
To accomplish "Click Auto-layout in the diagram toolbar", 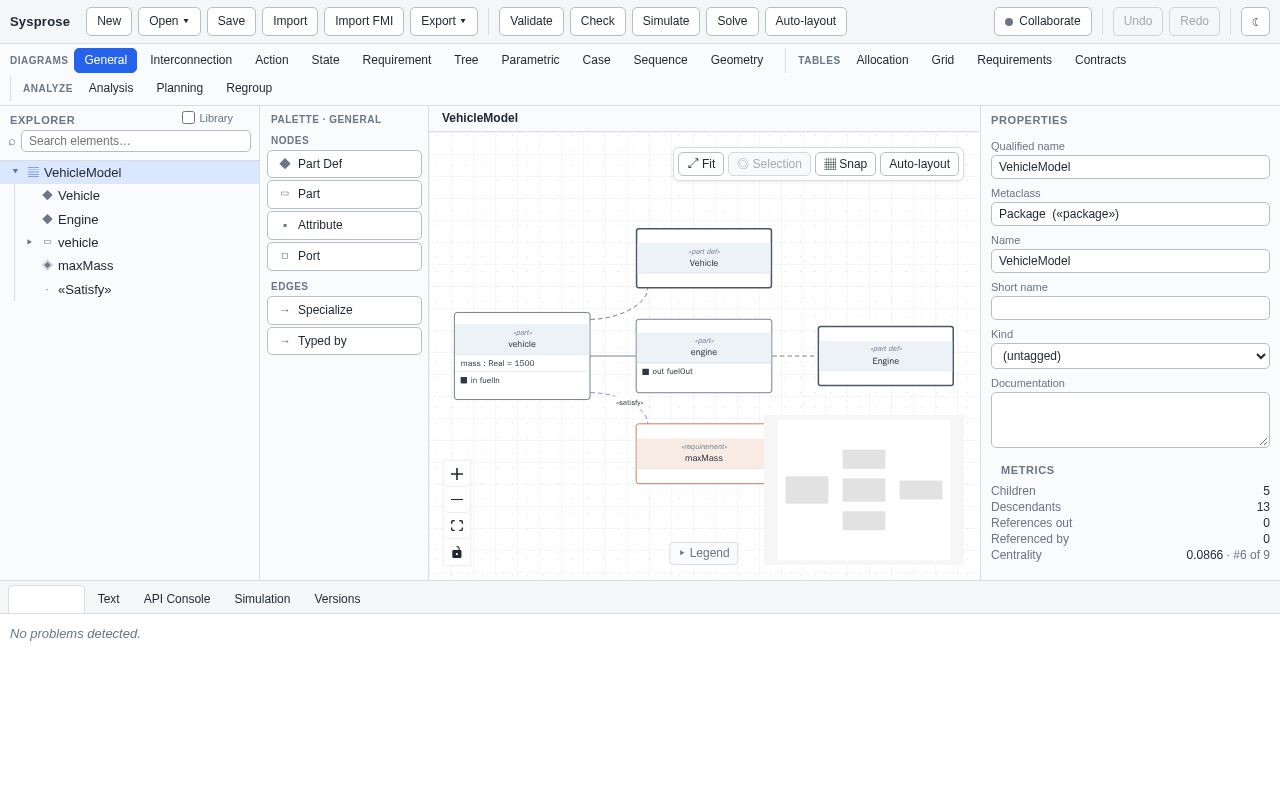I will tap(919, 164).
